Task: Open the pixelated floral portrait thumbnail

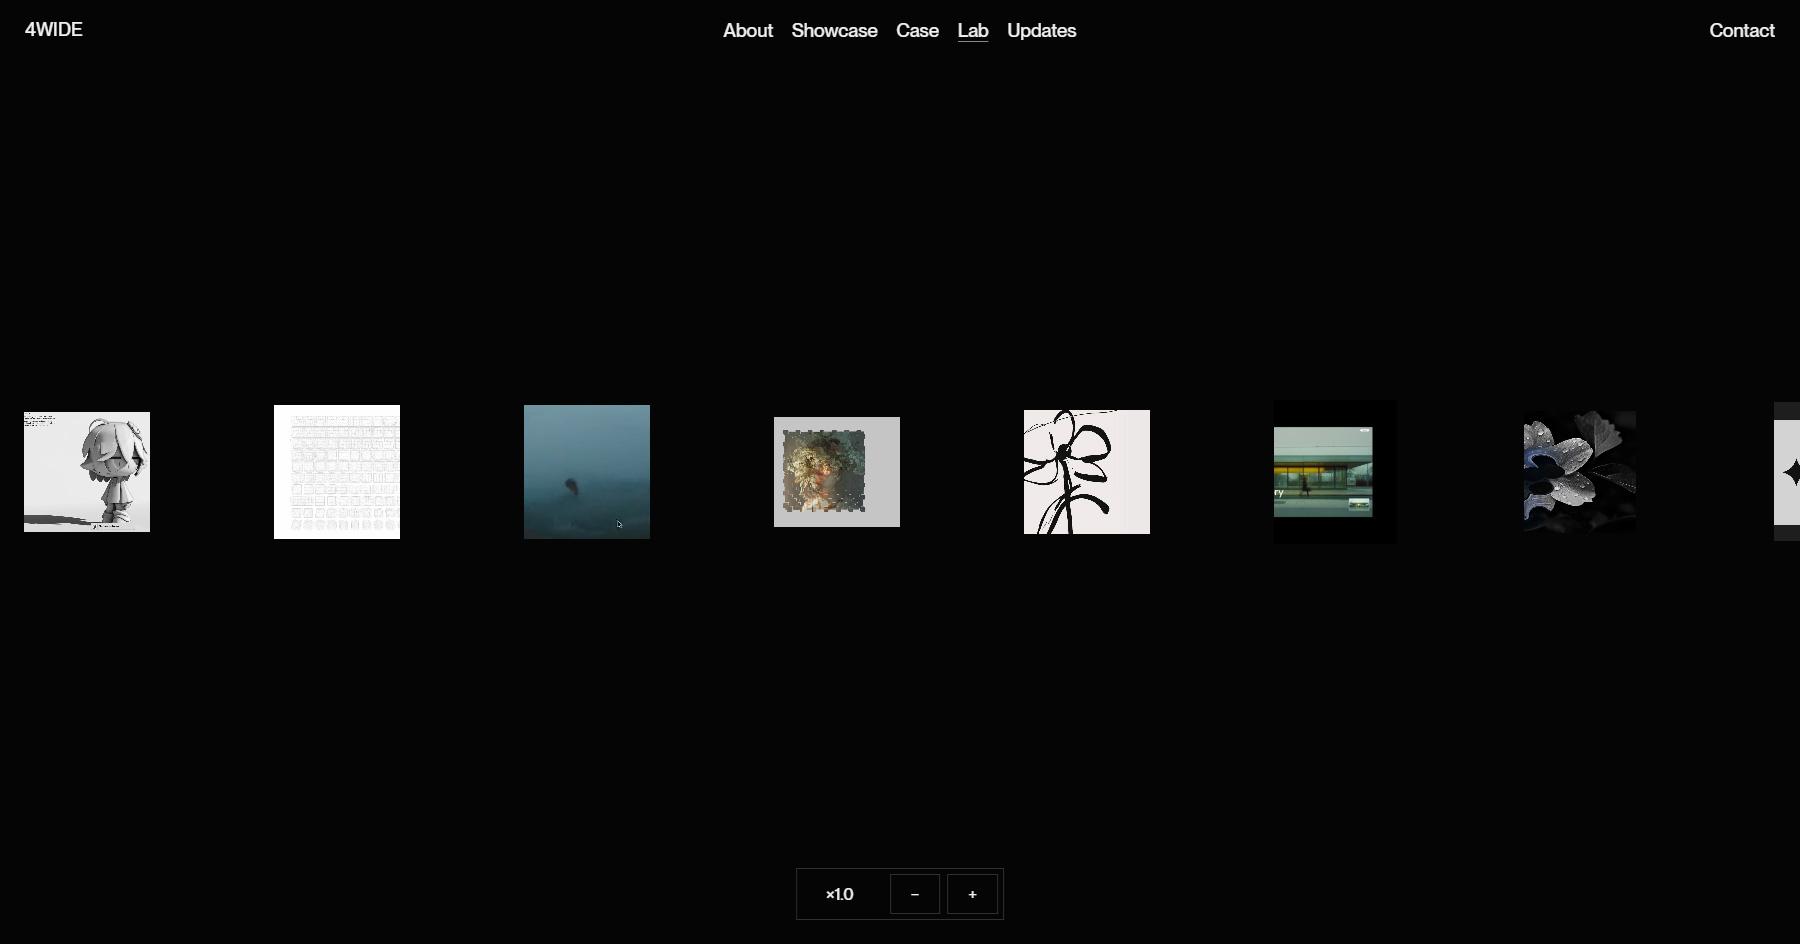Action: 836,471
